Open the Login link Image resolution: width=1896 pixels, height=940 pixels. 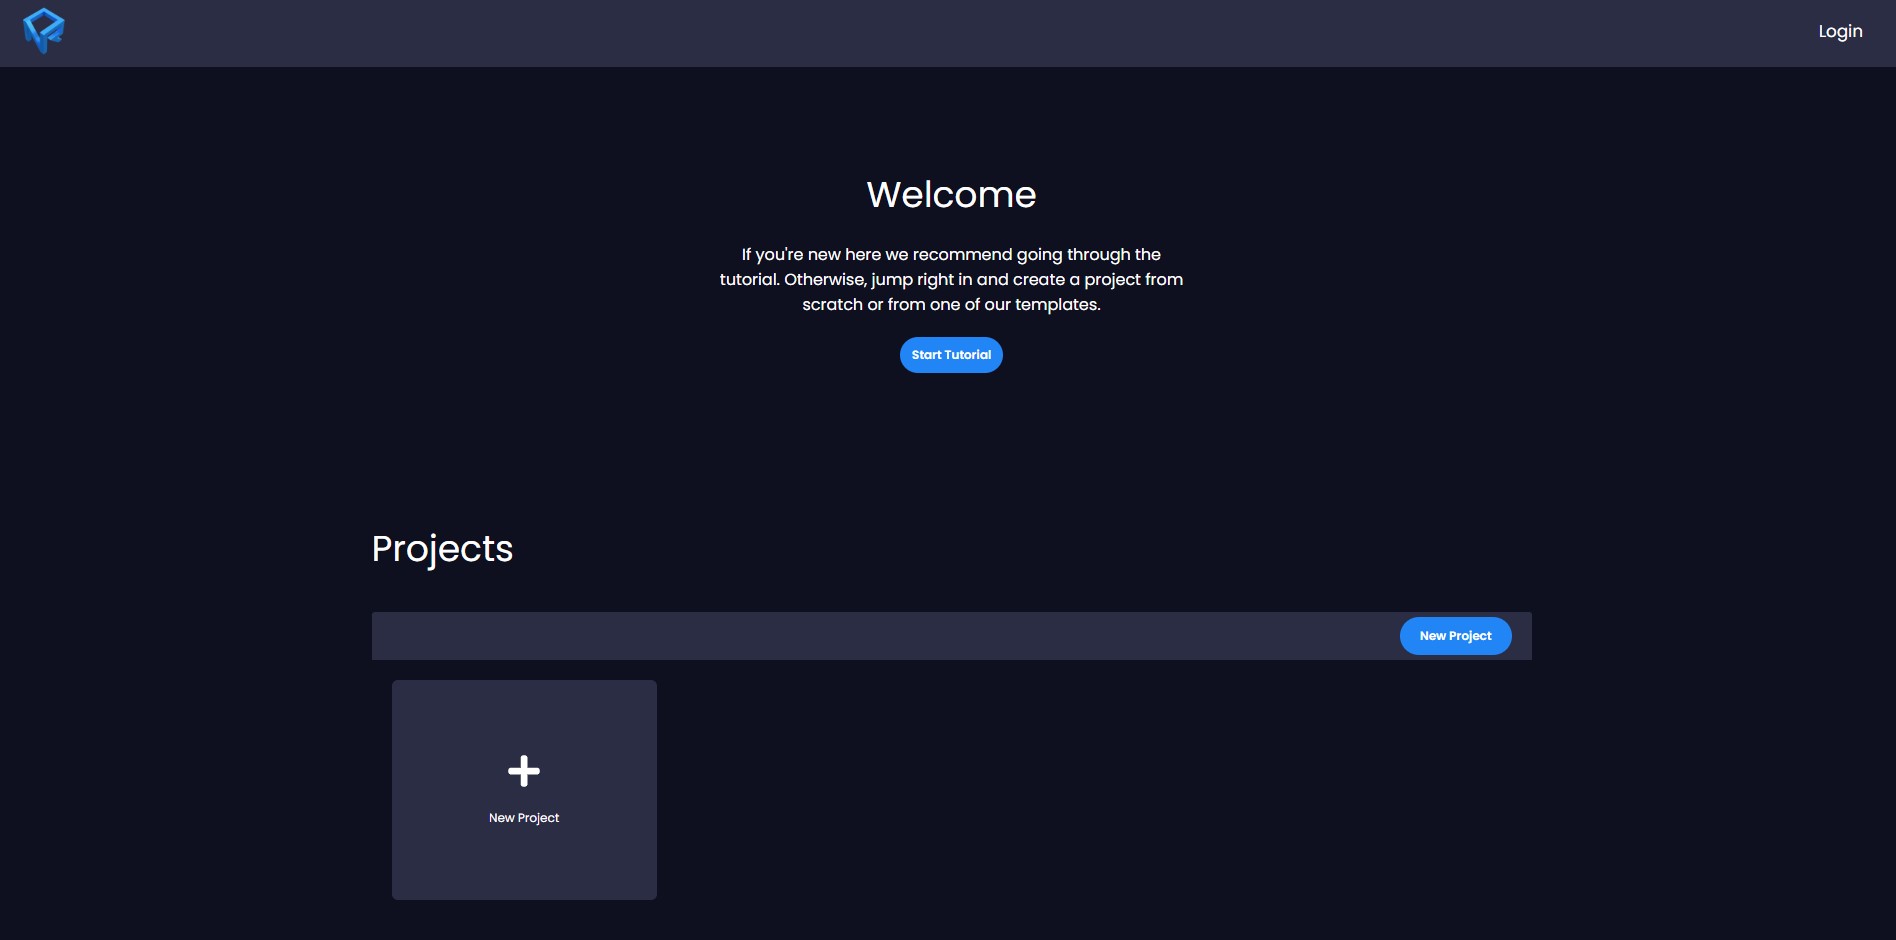click(1840, 32)
